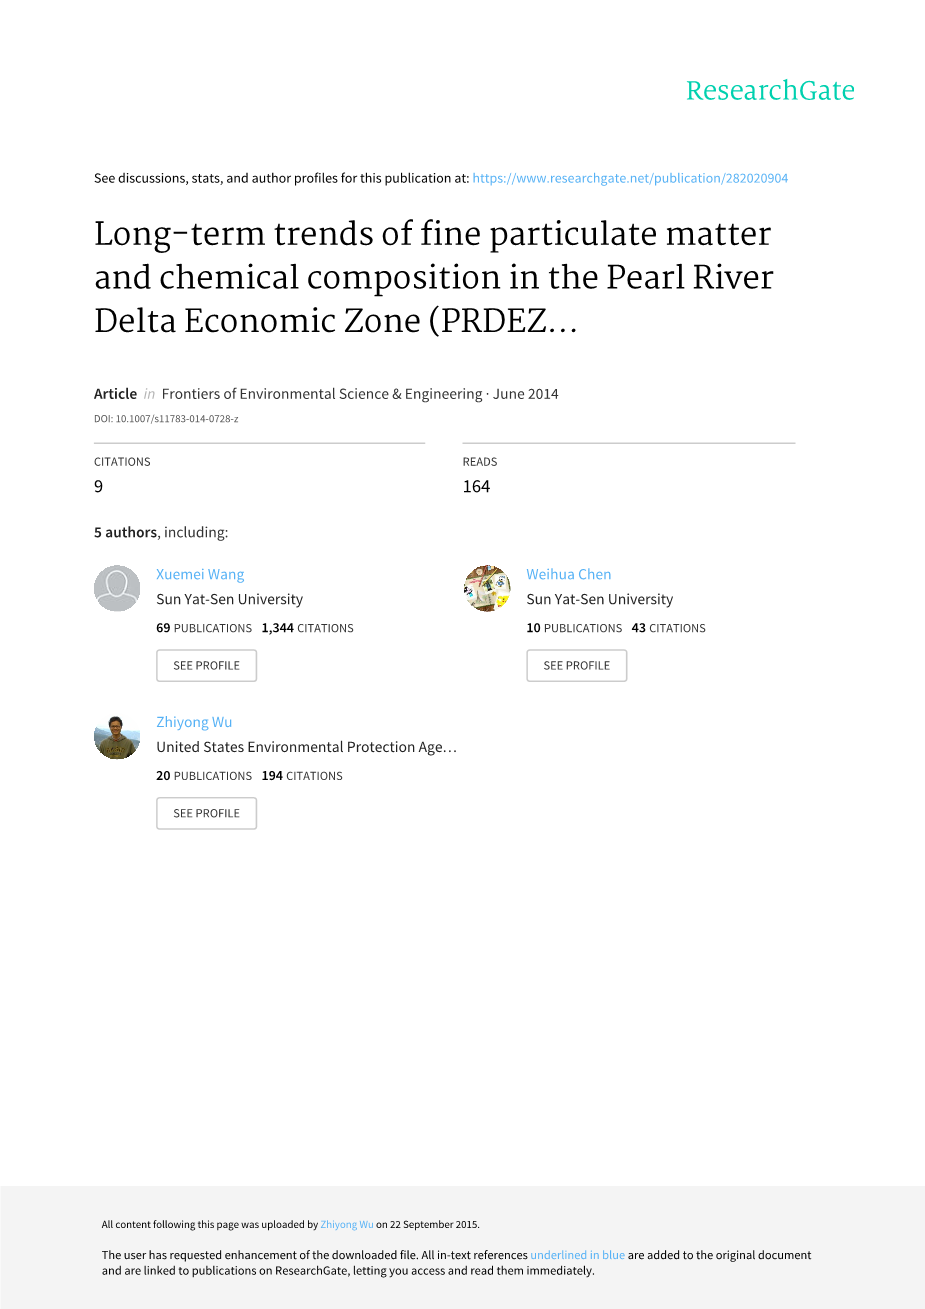Screen dimensions: 925x1309
Task: Open Weihua Chen's author name link
Action: pos(569,574)
